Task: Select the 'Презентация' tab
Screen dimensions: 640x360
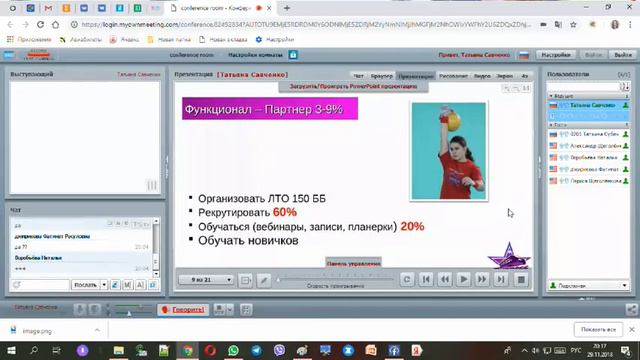Action: point(416,76)
